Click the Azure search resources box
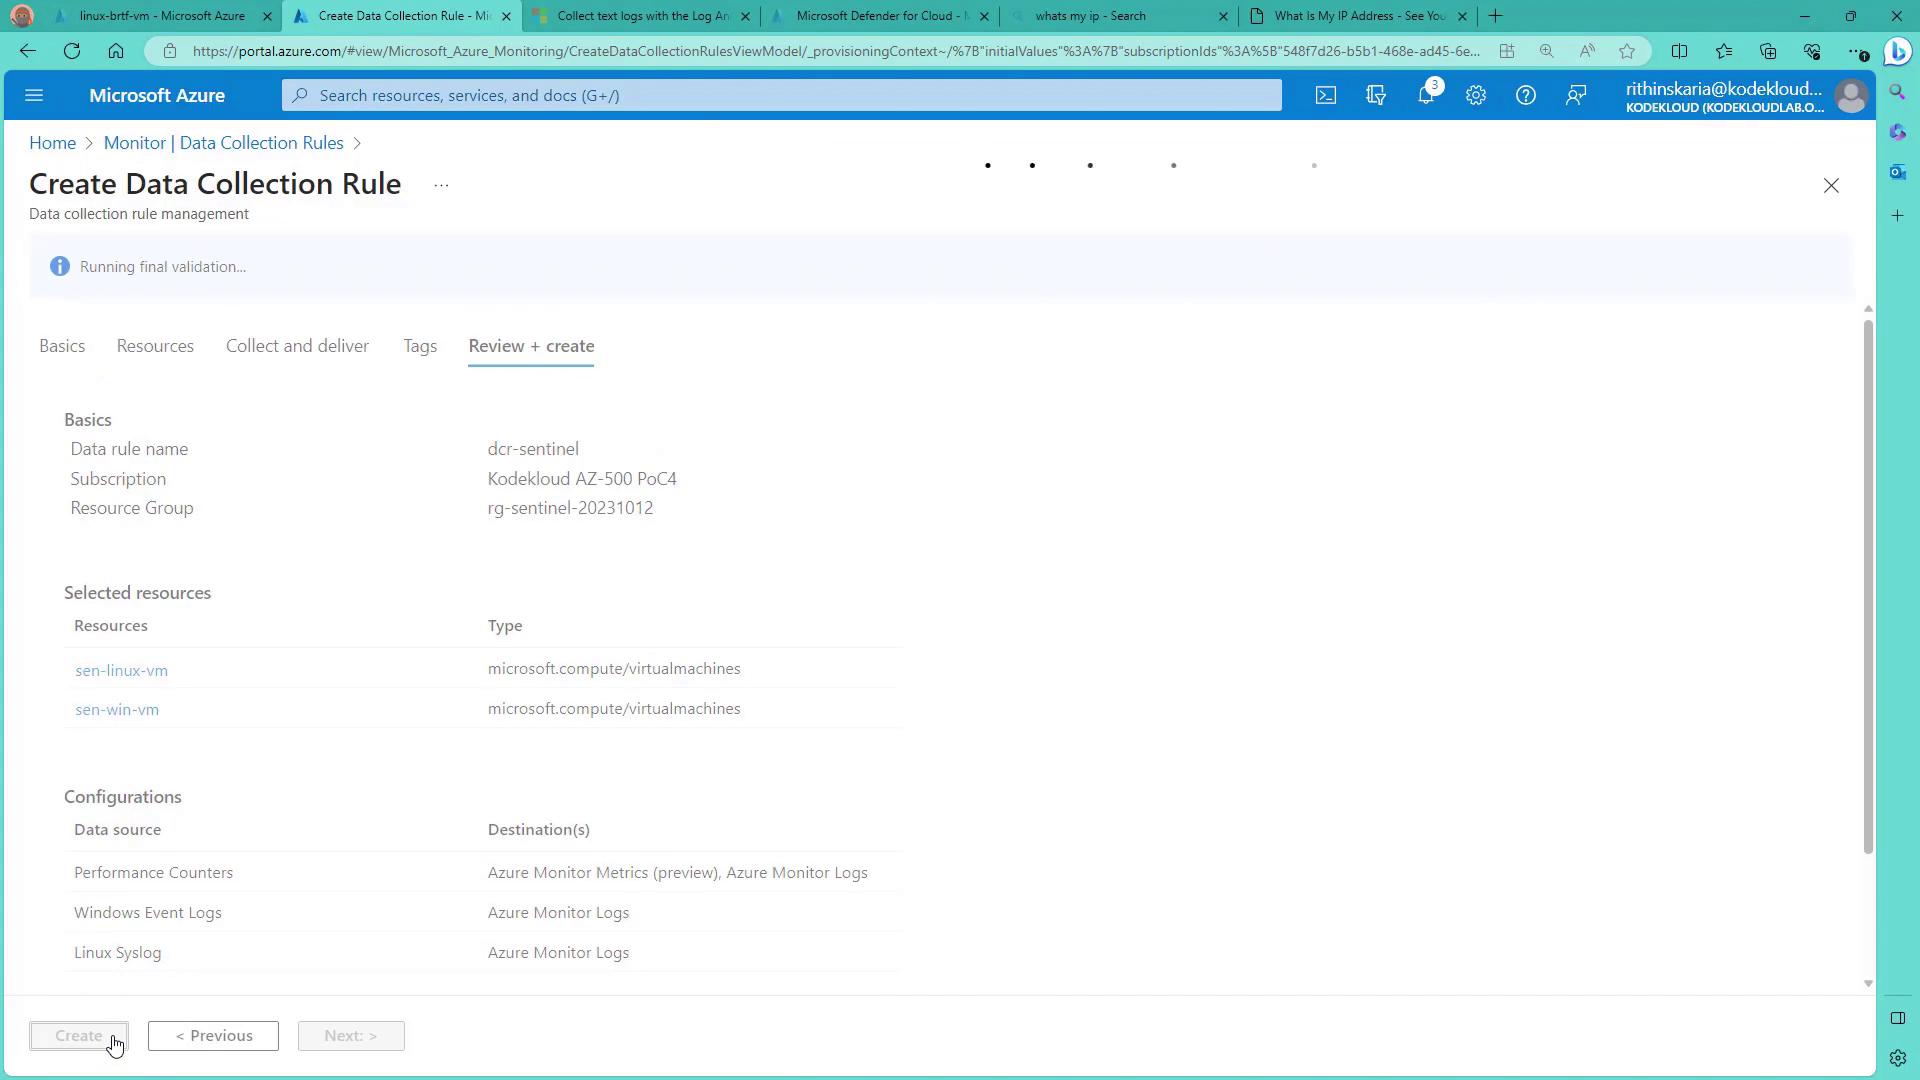The image size is (1920, 1080). point(780,96)
